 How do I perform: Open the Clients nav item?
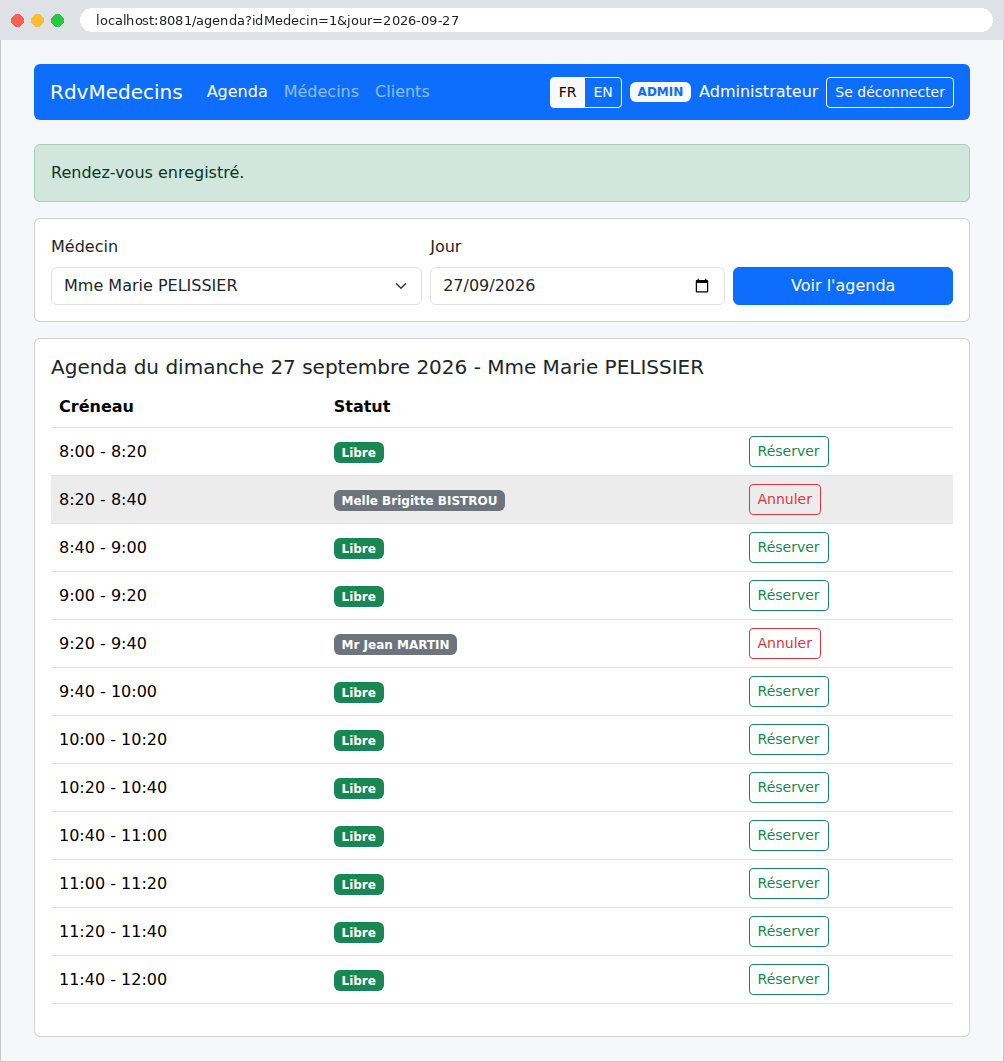pyautogui.click(x=402, y=91)
